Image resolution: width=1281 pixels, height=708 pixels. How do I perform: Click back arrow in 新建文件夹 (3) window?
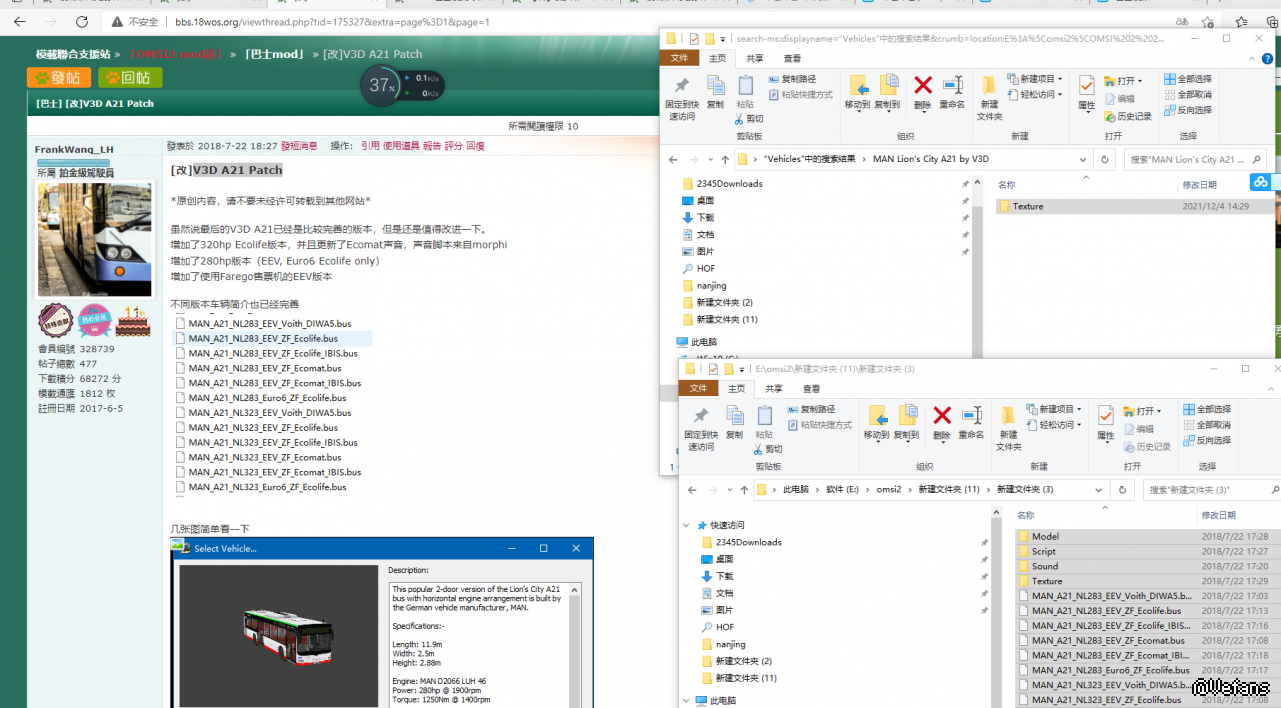694,490
